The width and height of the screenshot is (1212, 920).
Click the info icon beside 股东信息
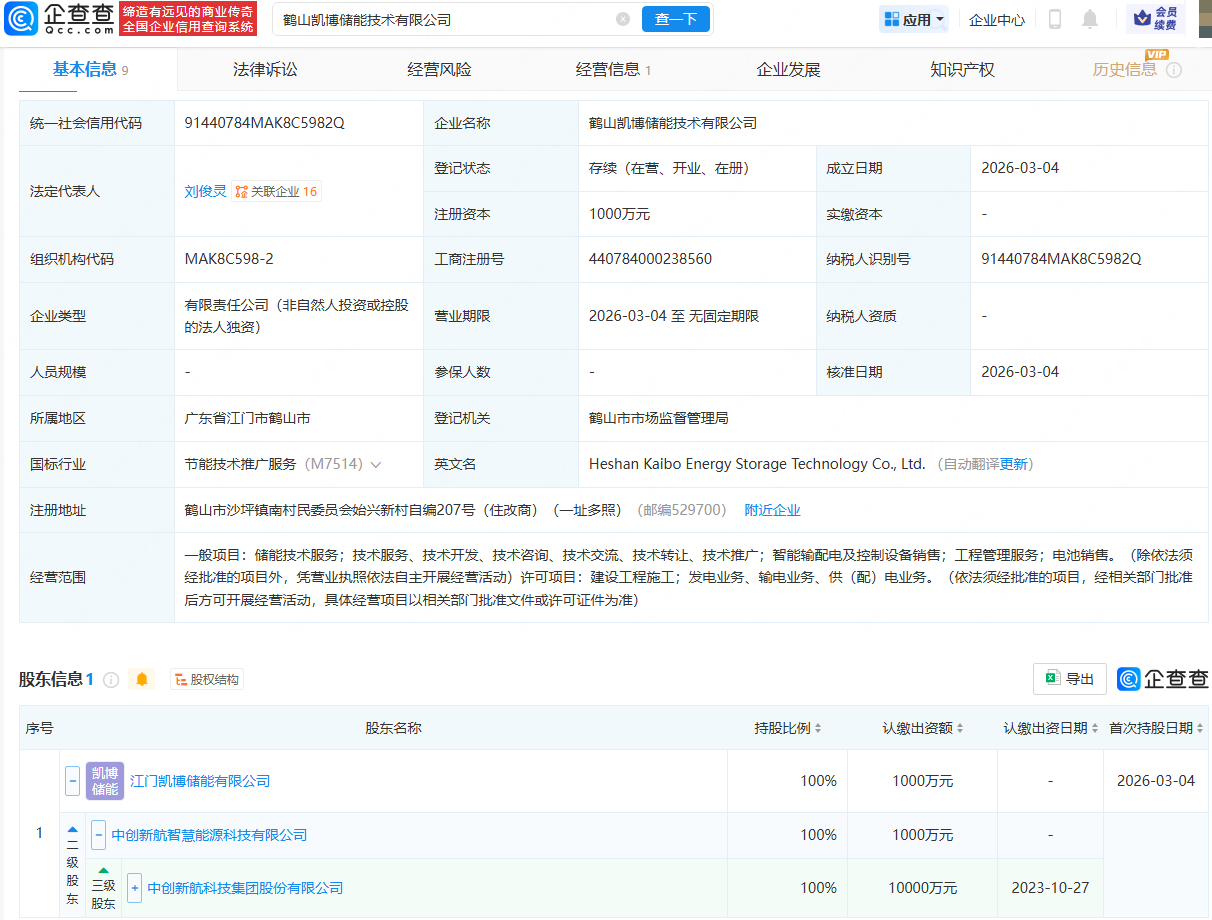tap(110, 679)
